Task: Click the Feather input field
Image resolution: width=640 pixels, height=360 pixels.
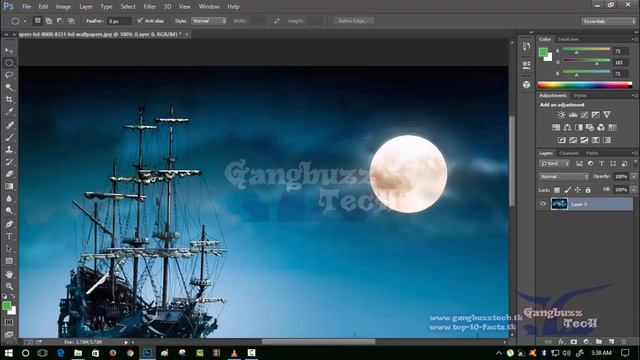Action: 119,21
